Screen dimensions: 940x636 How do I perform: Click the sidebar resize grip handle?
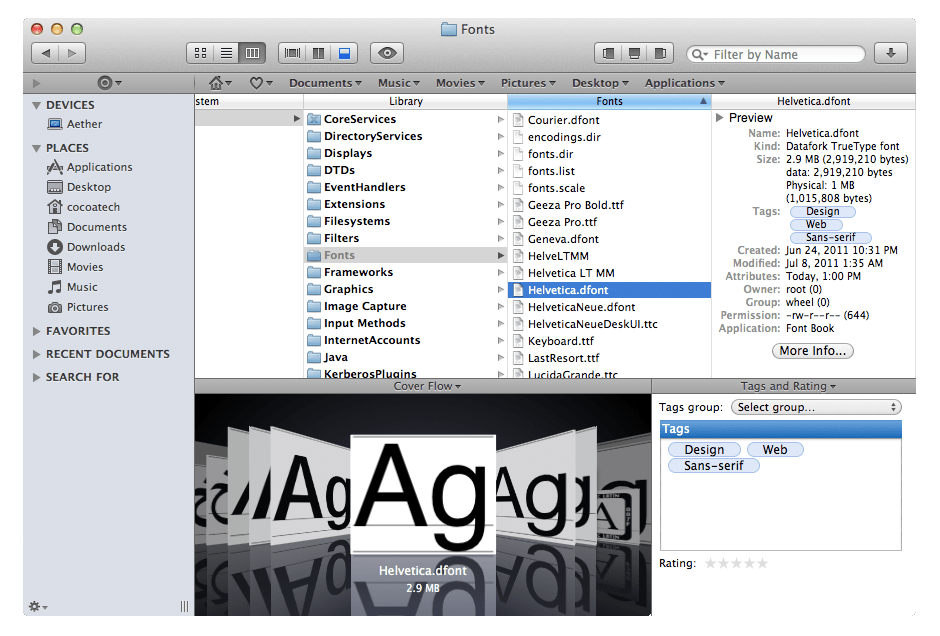pyautogui.click(x=184, y=607)
